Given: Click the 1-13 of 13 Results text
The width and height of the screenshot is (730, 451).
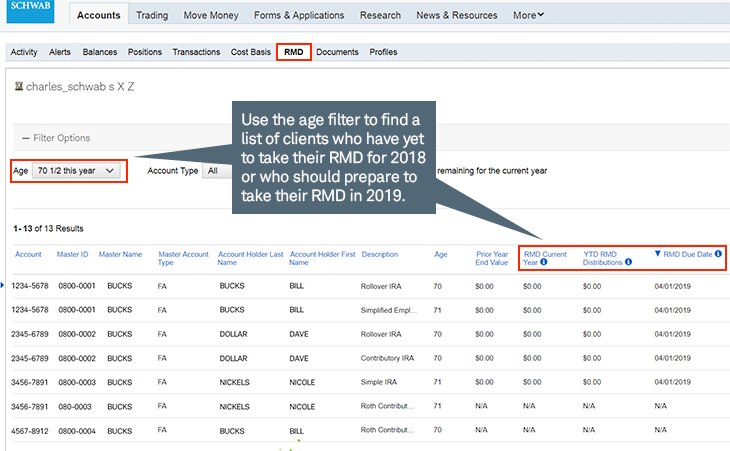Looking at the screenshot, I should click(48, 229).
